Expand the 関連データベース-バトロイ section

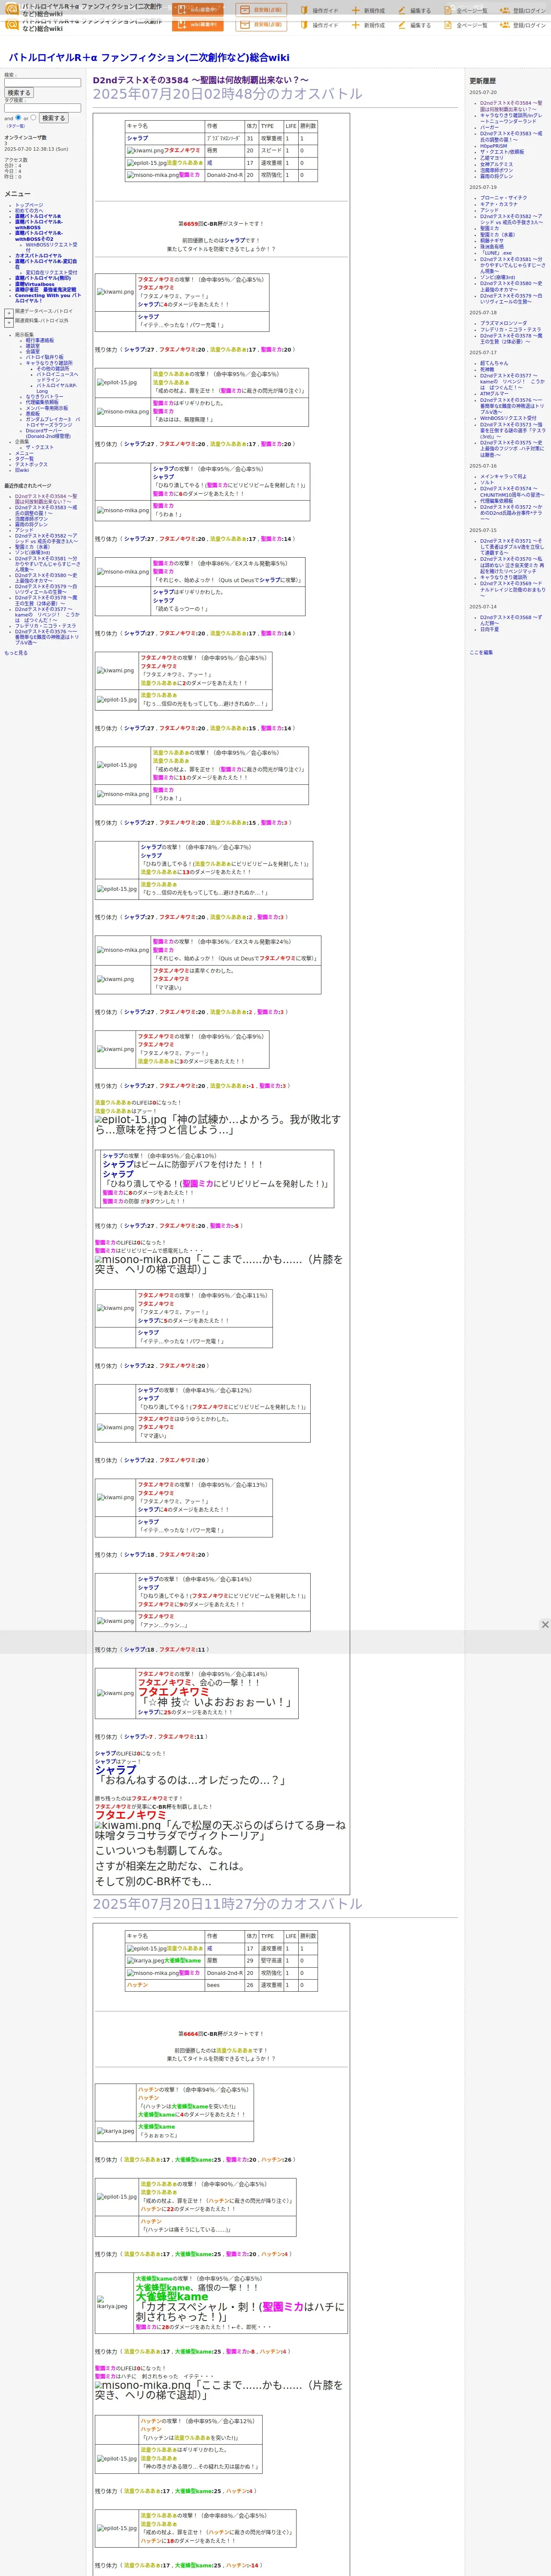pyautogui.click(x=9, y=312)
